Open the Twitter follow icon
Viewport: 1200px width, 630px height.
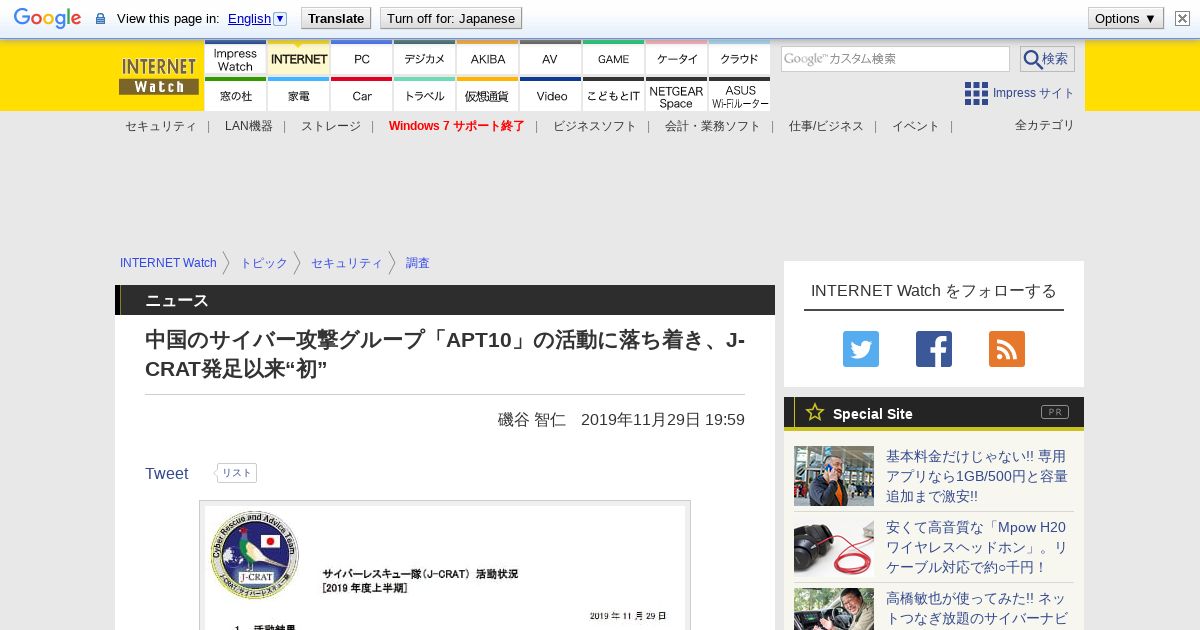tap(861, 349)
